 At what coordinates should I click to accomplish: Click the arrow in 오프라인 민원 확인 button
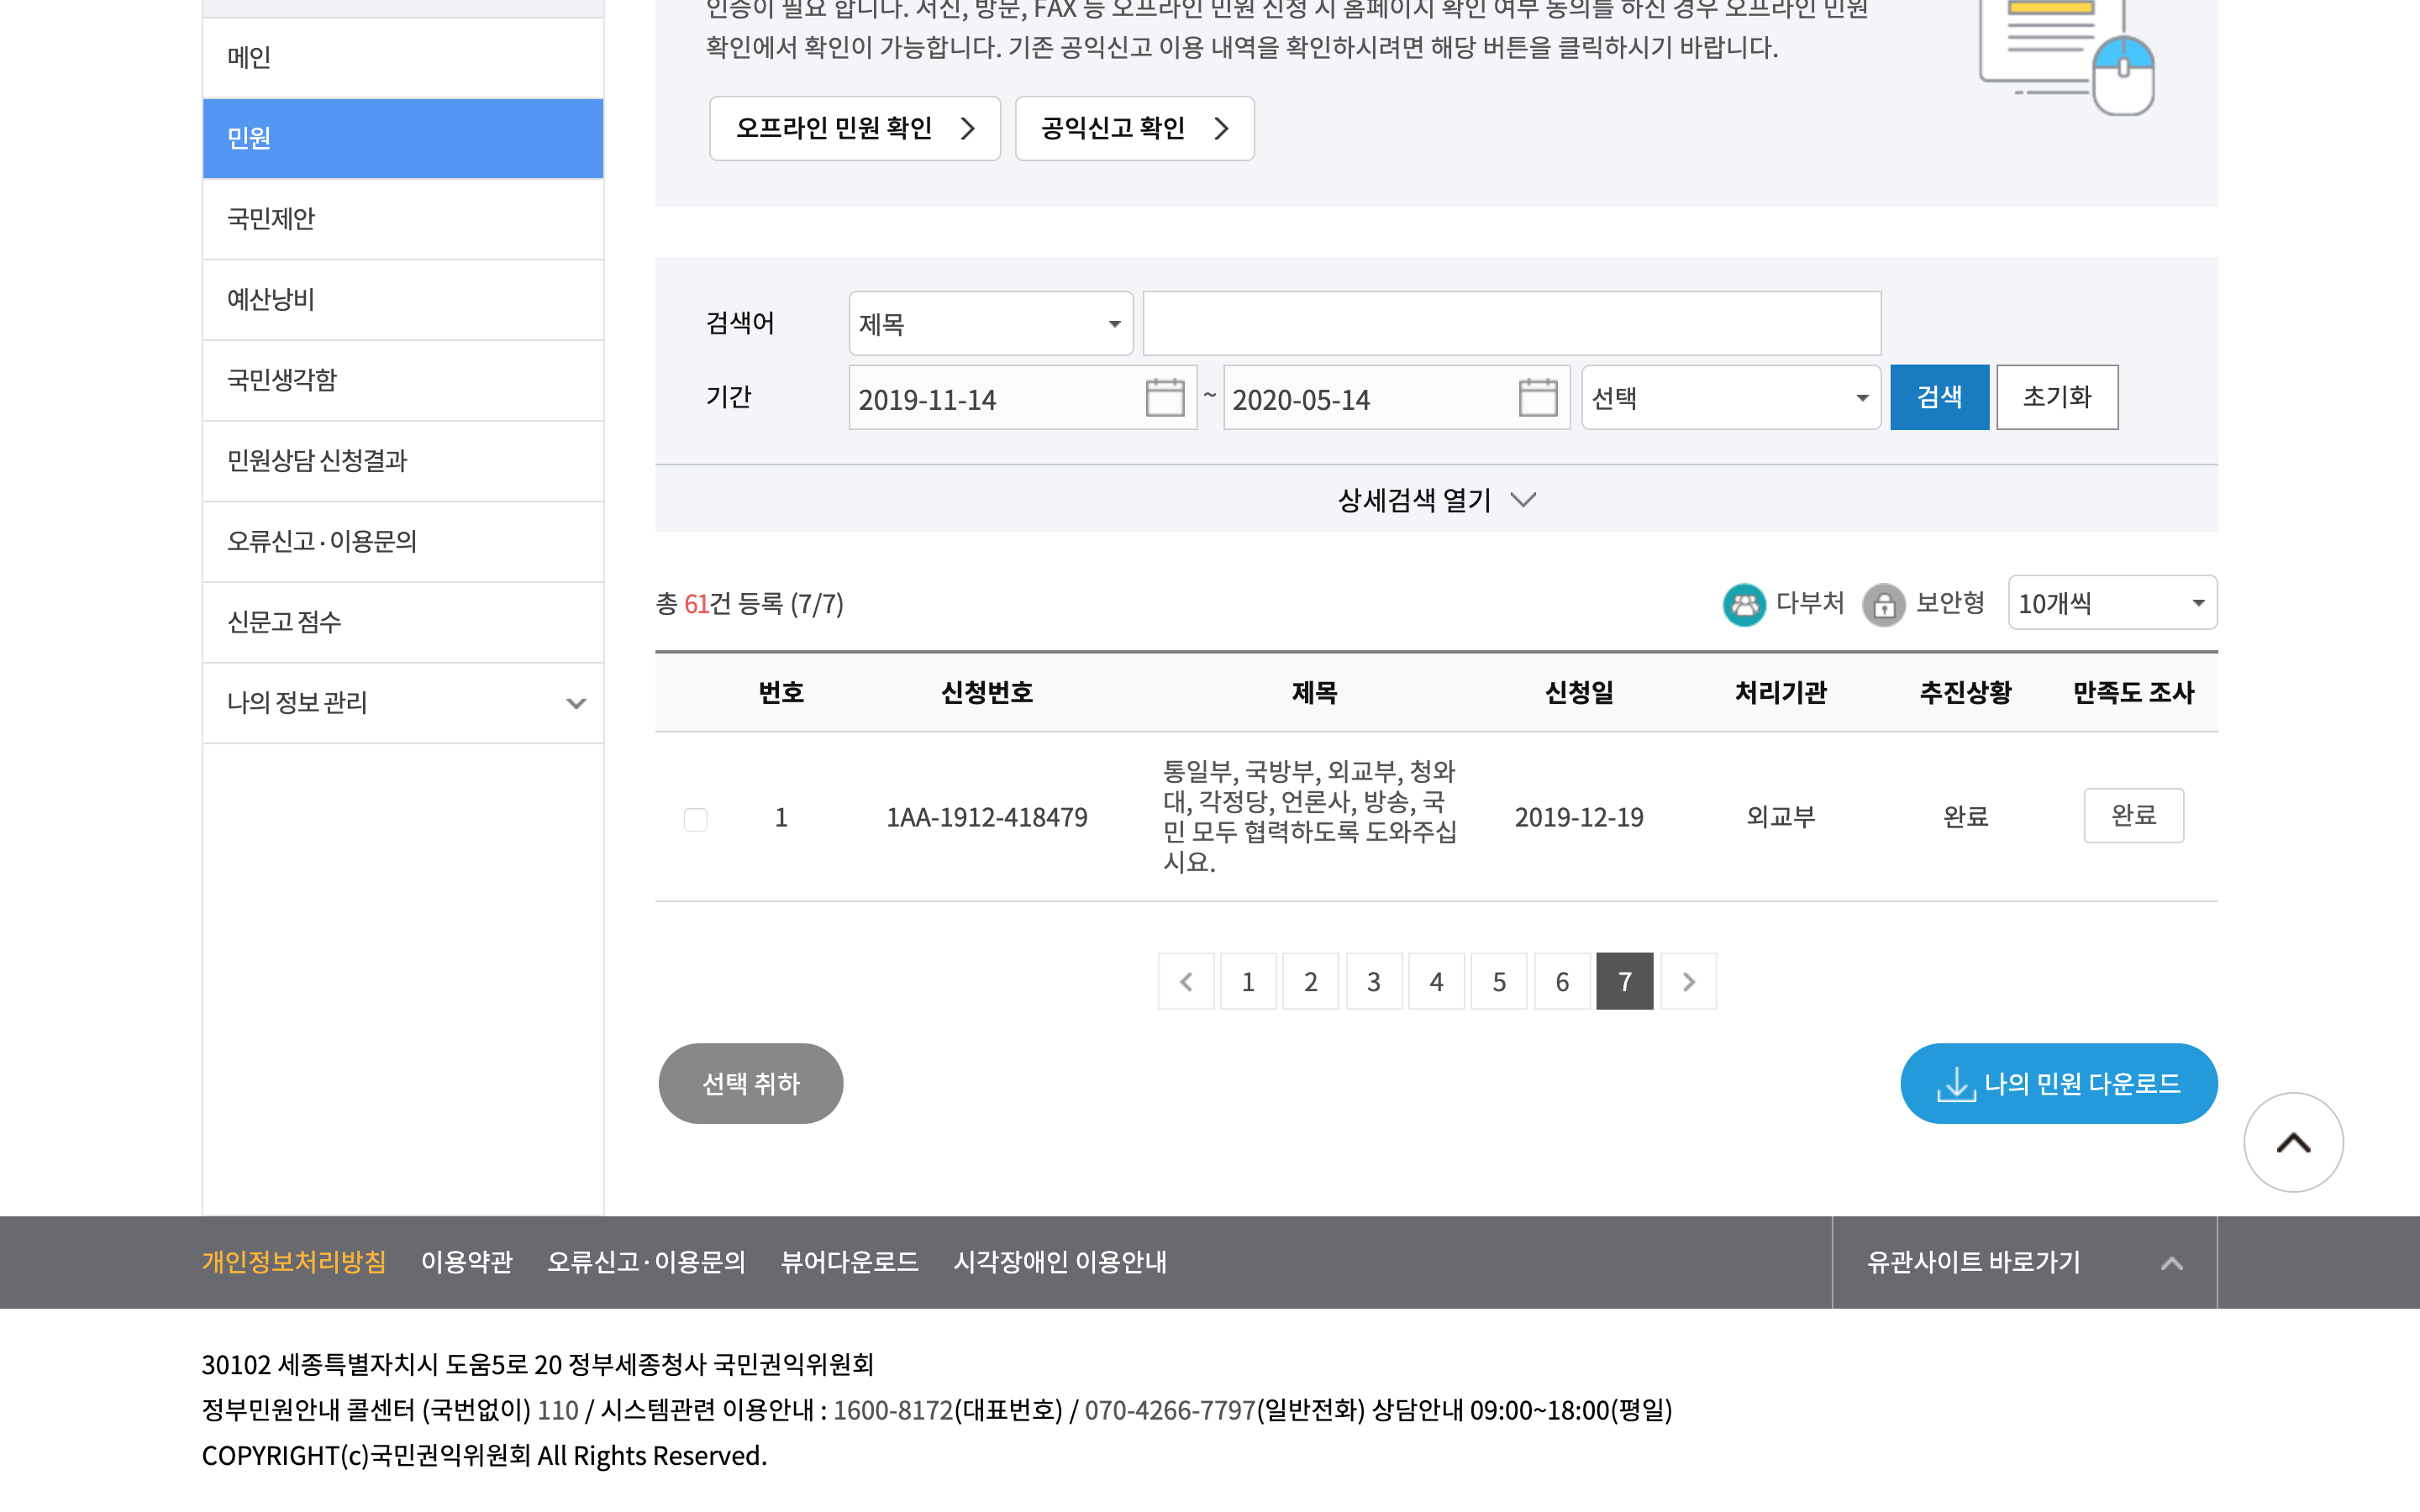(x=967, y=128)
